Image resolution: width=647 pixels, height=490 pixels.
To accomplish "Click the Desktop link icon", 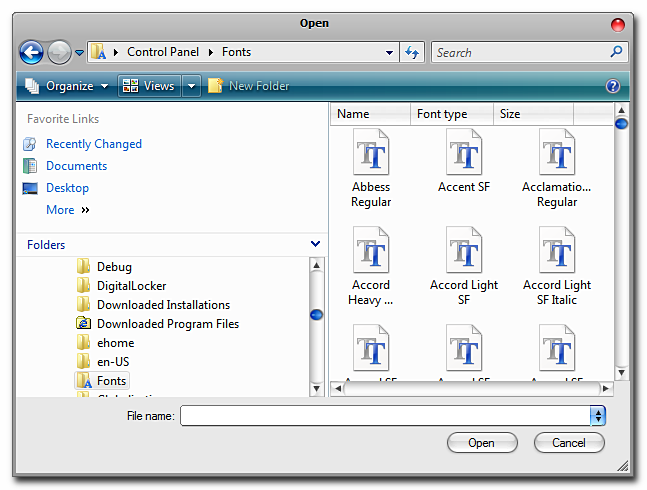I will click(x=30, y=188).
